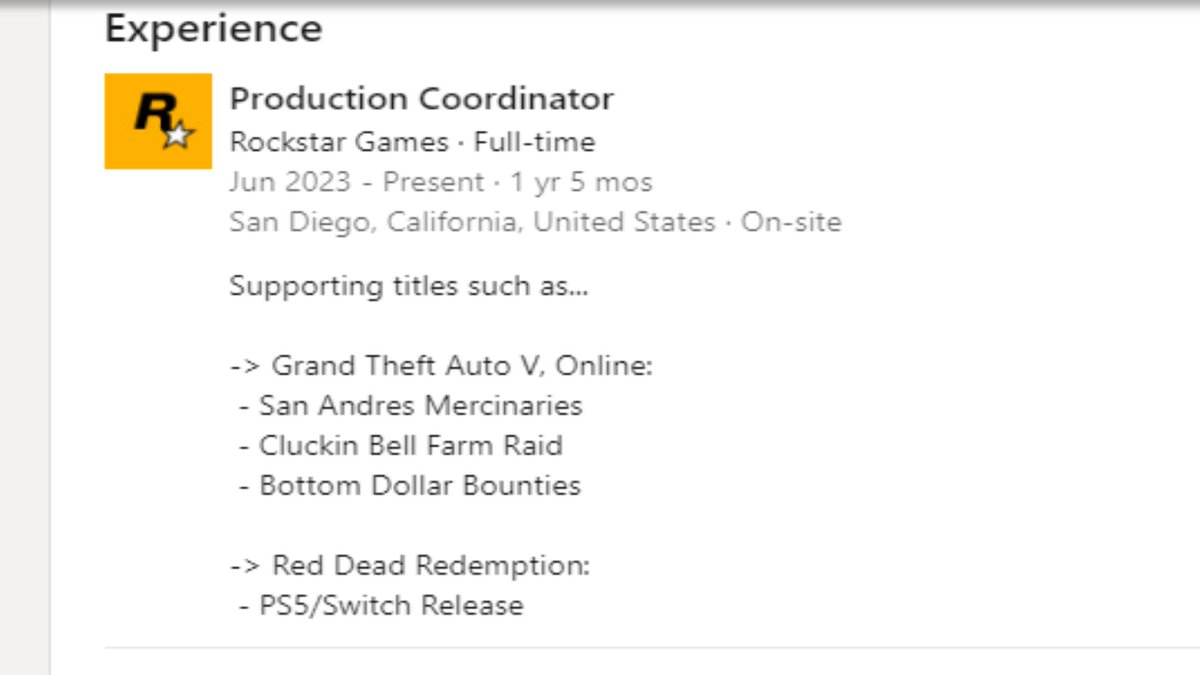Click the arrow before Grand Theft Auto V
1200x675 pixels.
pos(246,367)
